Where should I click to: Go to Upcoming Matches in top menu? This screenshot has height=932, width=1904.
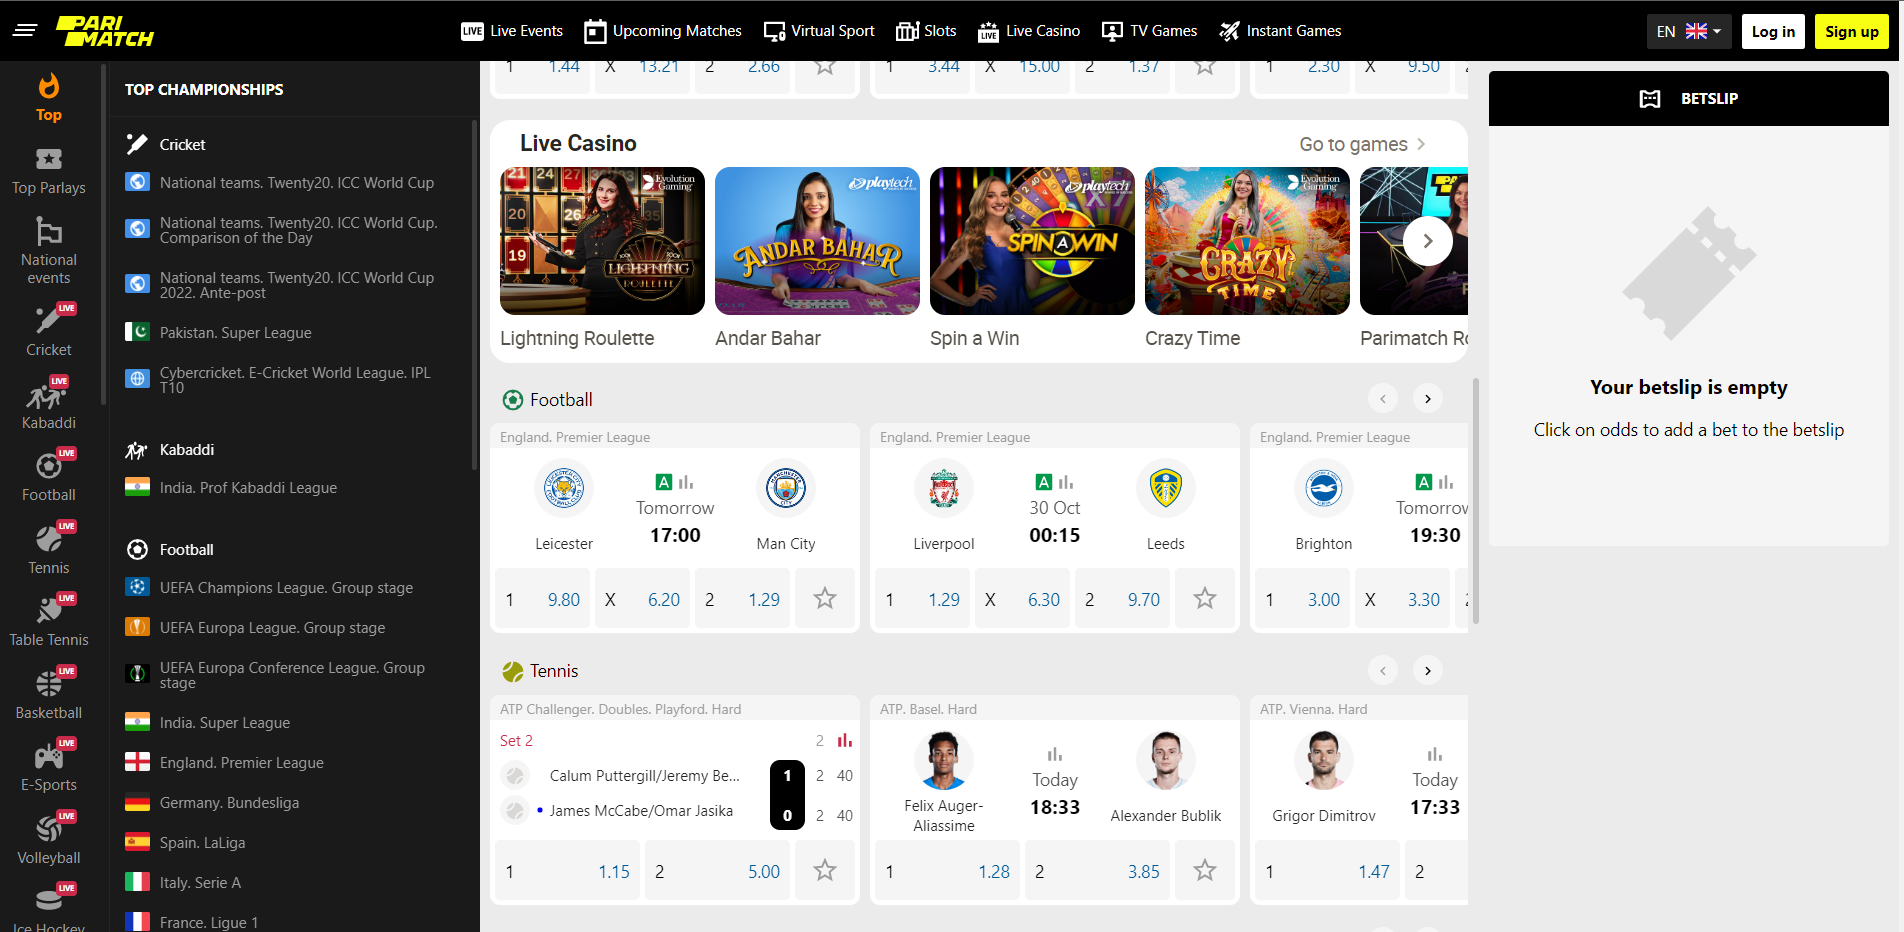[x=663, y=31]
